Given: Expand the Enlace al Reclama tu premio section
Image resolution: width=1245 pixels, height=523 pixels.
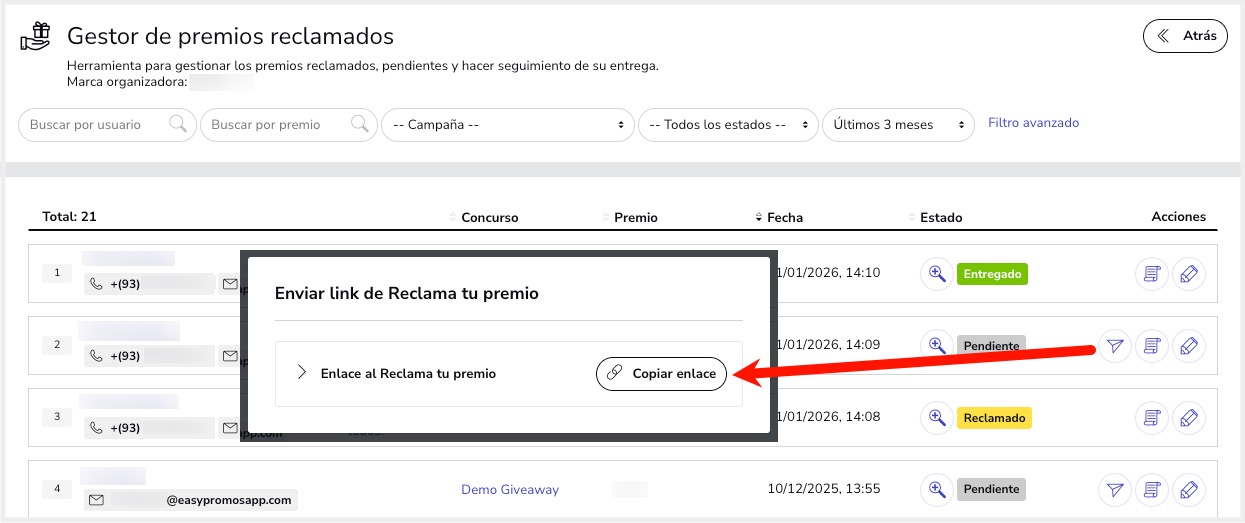Looking at the screenshot, I should point(301,373).
